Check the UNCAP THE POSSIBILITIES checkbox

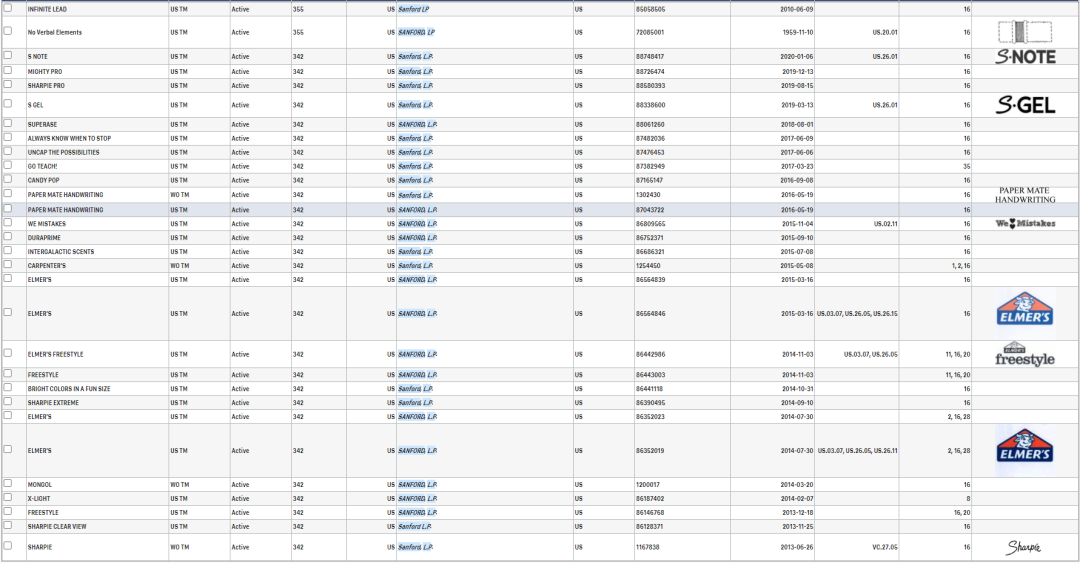8,151
